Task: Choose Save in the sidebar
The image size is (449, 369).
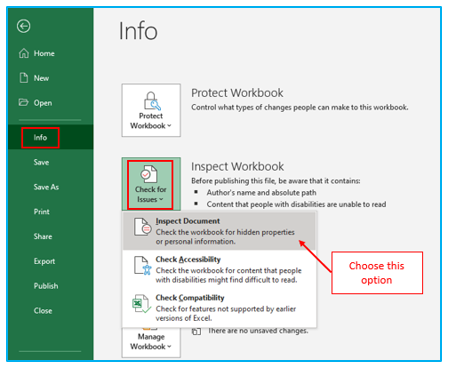Action: 41,162
